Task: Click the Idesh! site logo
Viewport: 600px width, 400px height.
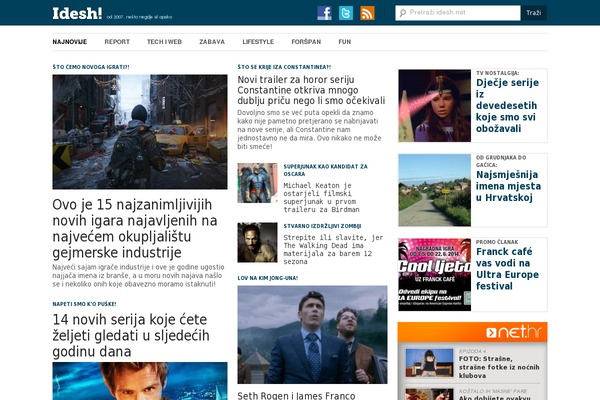Action: [77, 13]
